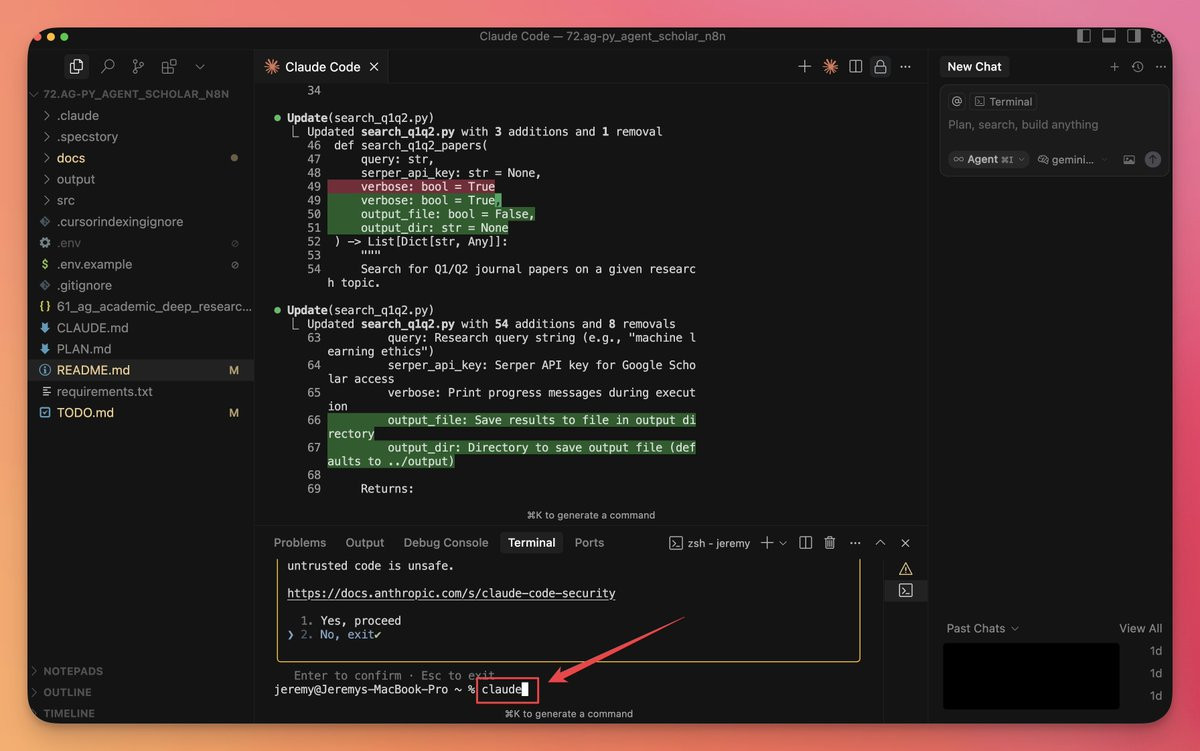Open the Source Control view icon
The height and width of the screenshot is (751, 1200).
click(138, 66)
